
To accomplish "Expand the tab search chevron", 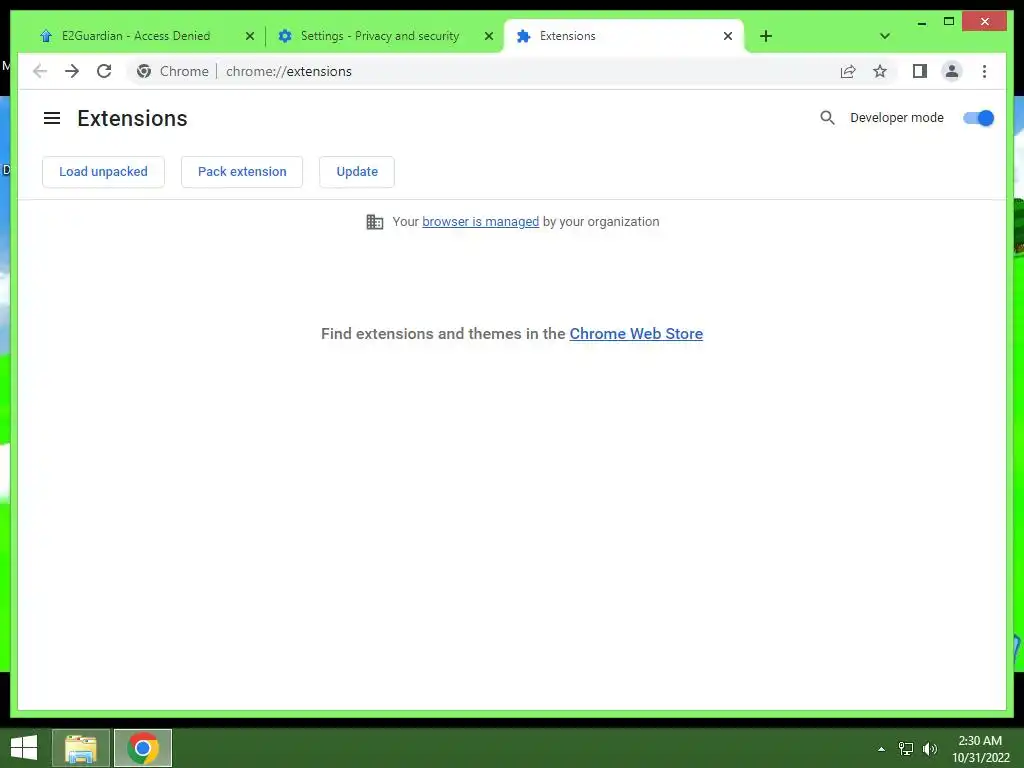I will coord(885,36).
